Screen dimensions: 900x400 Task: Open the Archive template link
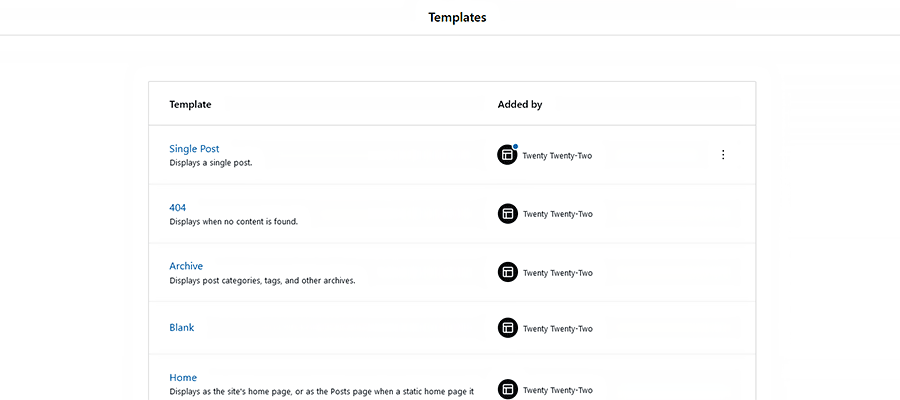point(186,266)
